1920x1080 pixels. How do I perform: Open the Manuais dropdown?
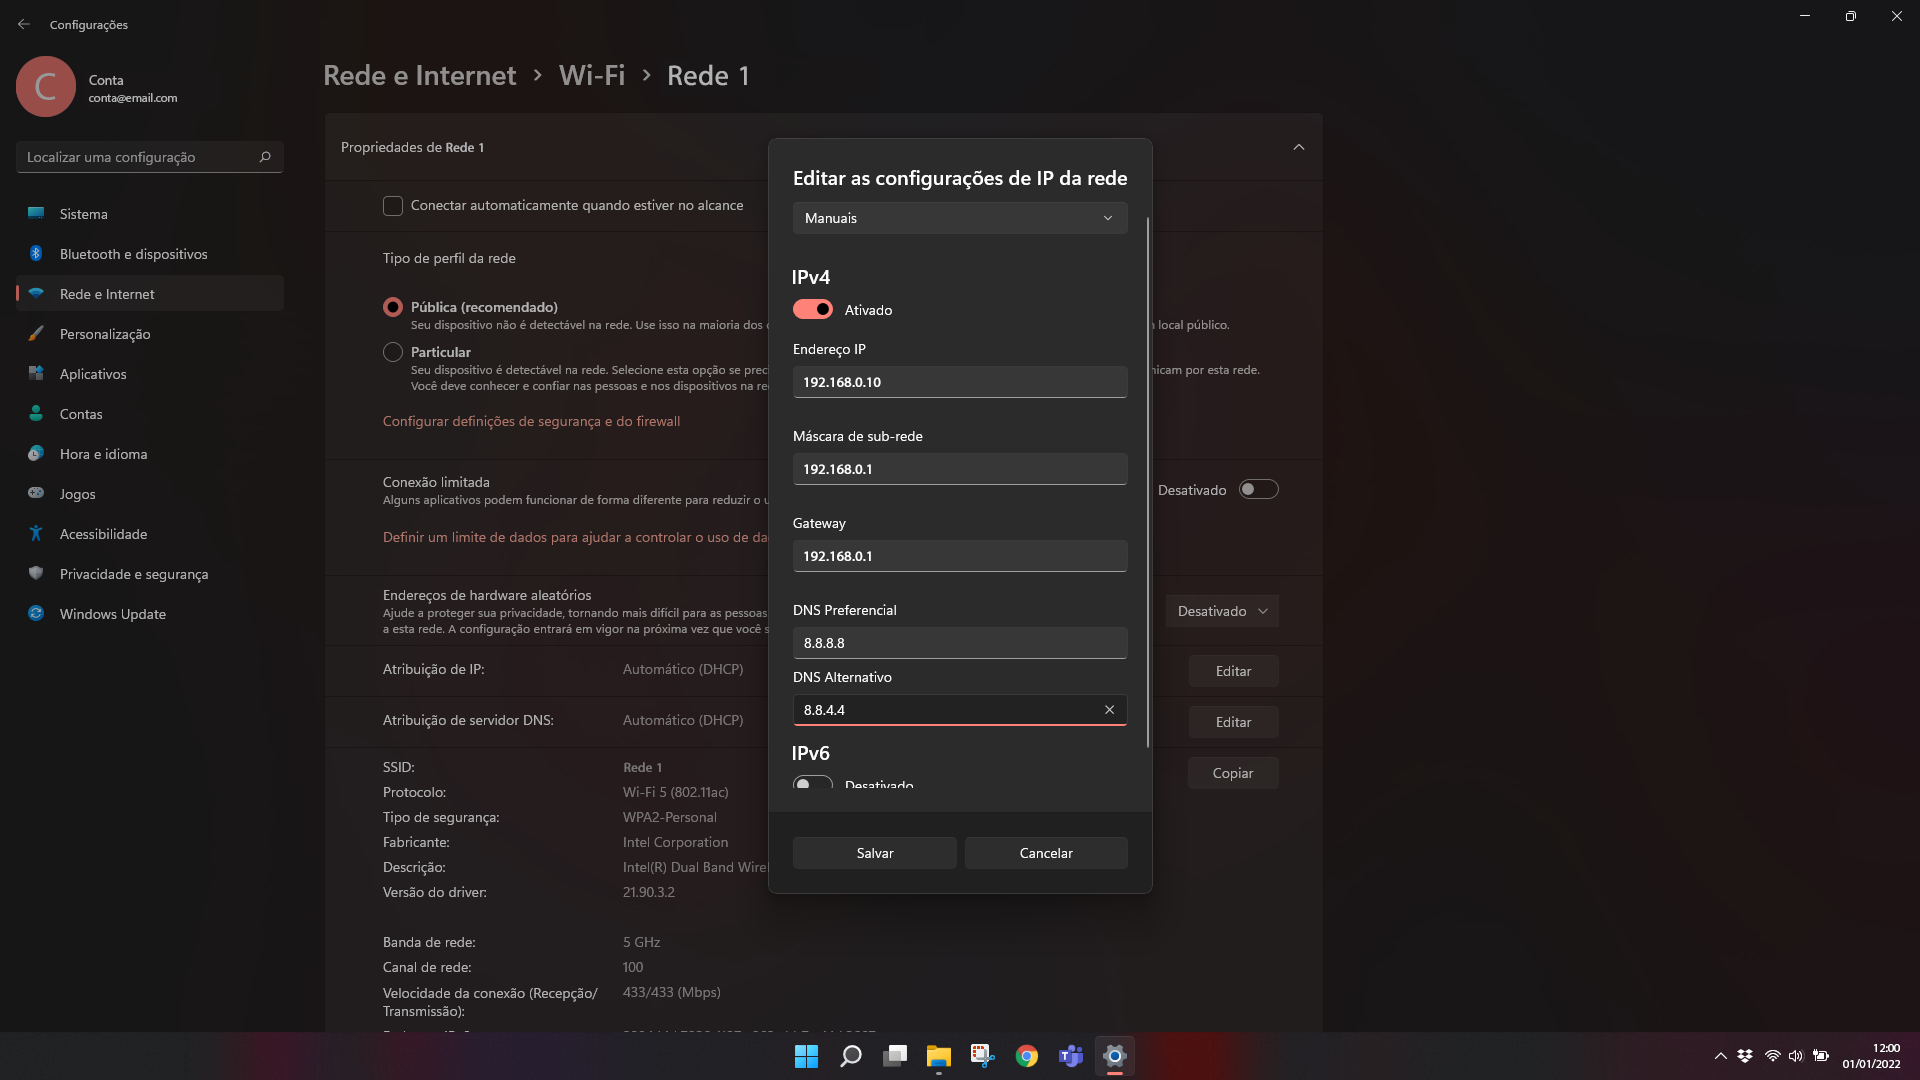pos(960,218)
